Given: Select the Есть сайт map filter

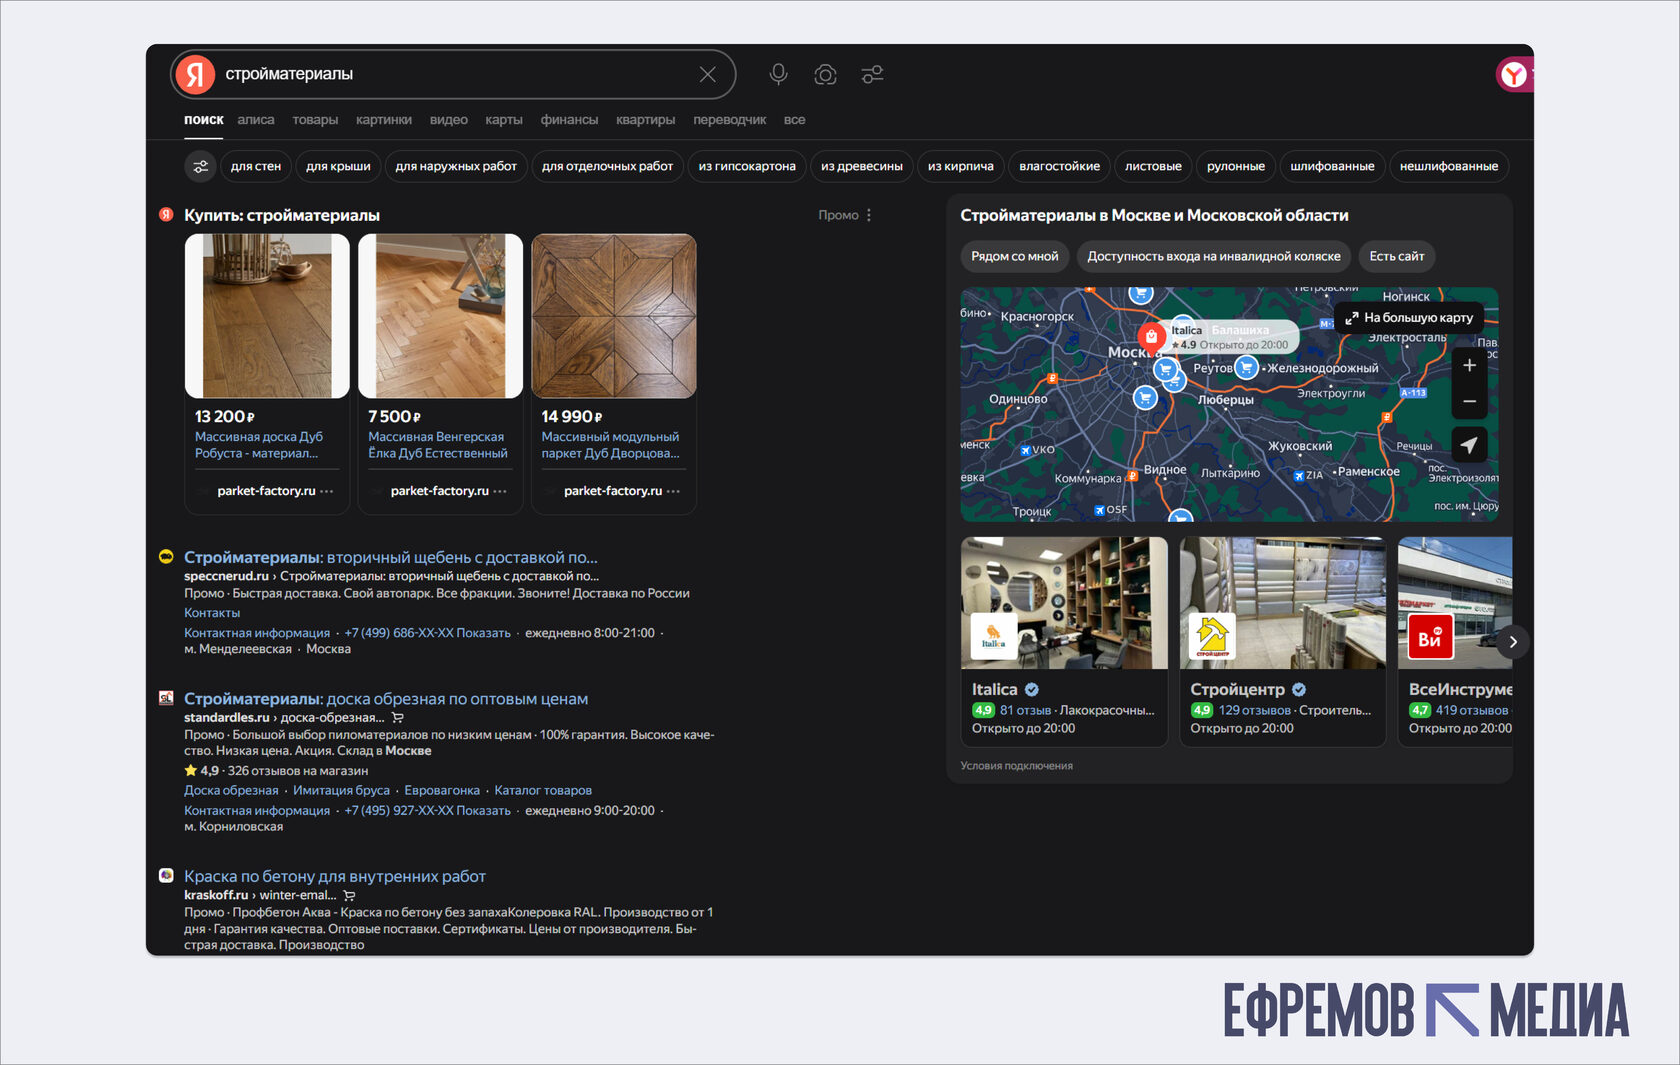Looking at the screenshot, I should [x=1397, y=256].
